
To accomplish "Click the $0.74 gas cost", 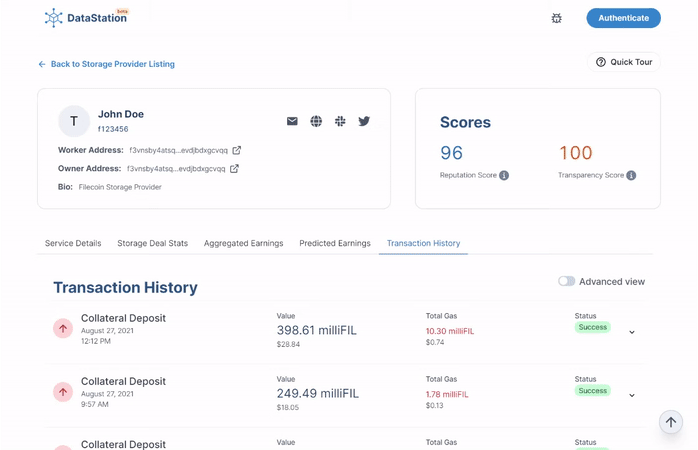I will 434,342.
